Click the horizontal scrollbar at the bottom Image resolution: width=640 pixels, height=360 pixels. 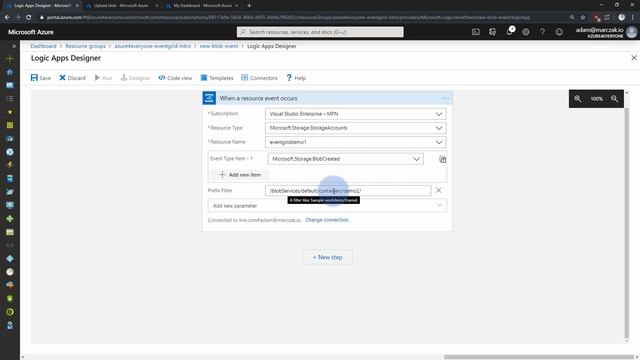538,357
